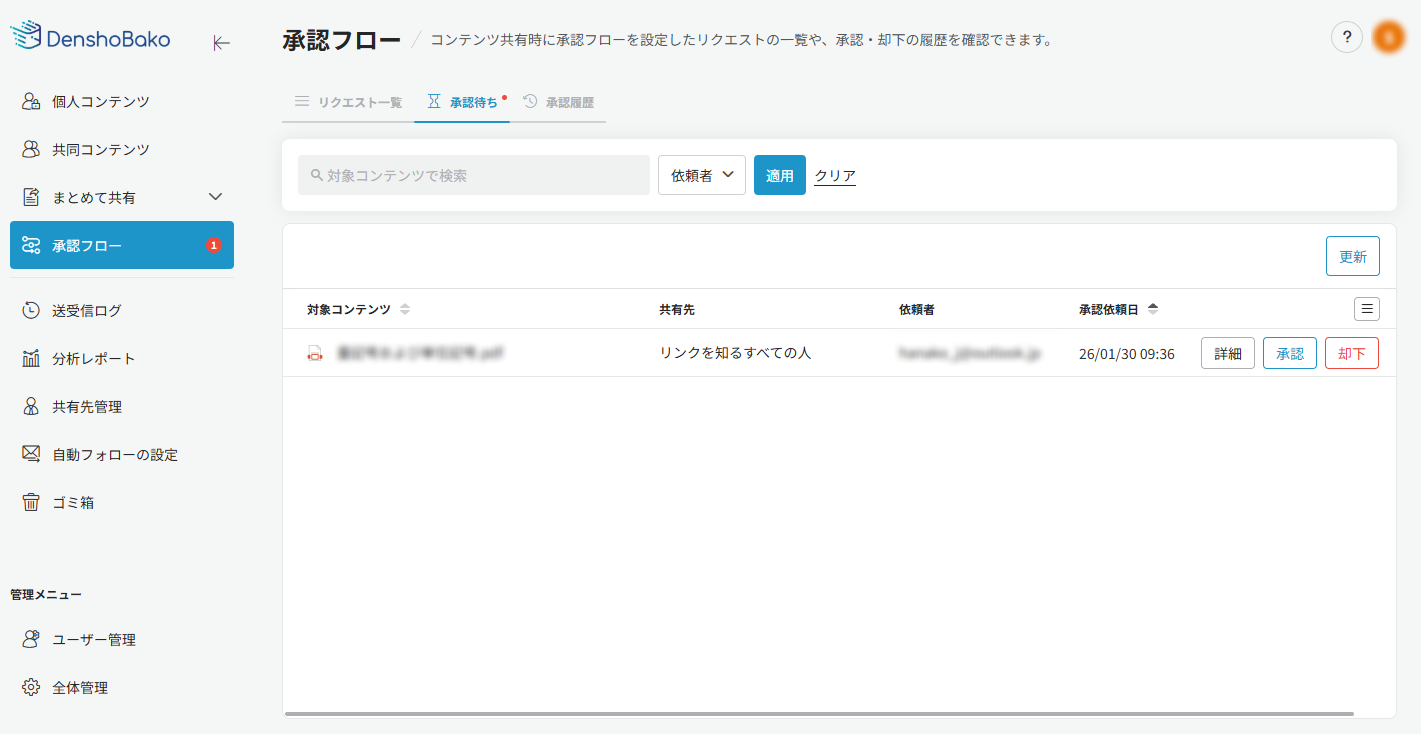Click the PDF file icon in the row
The height and width of the screenshot is (734, 1421).
pos(315,353)
